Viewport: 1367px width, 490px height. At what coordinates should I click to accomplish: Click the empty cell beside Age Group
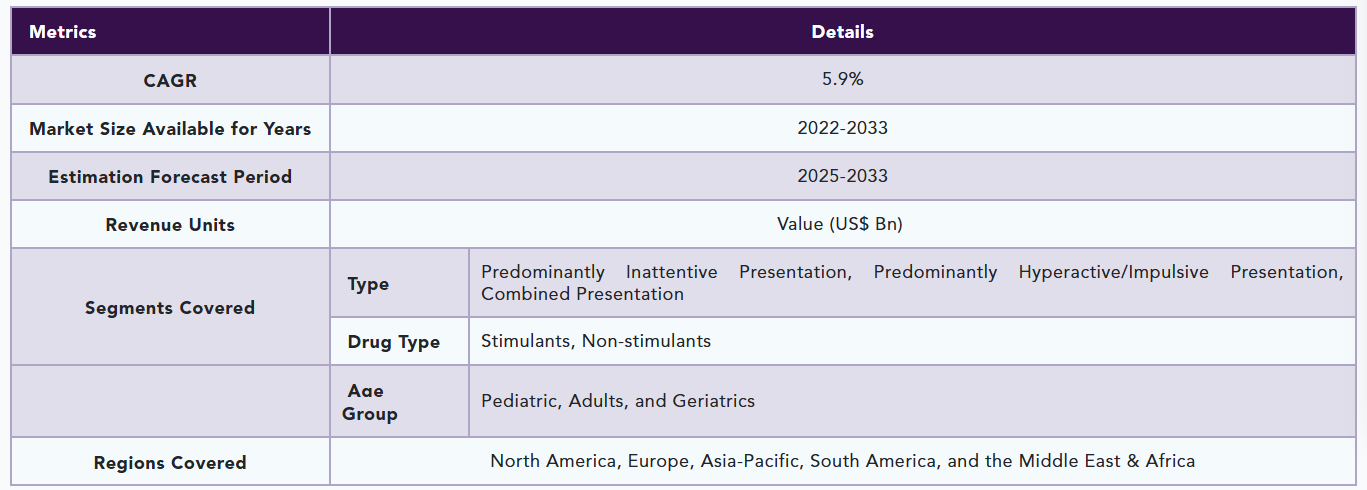pos(170,401)
